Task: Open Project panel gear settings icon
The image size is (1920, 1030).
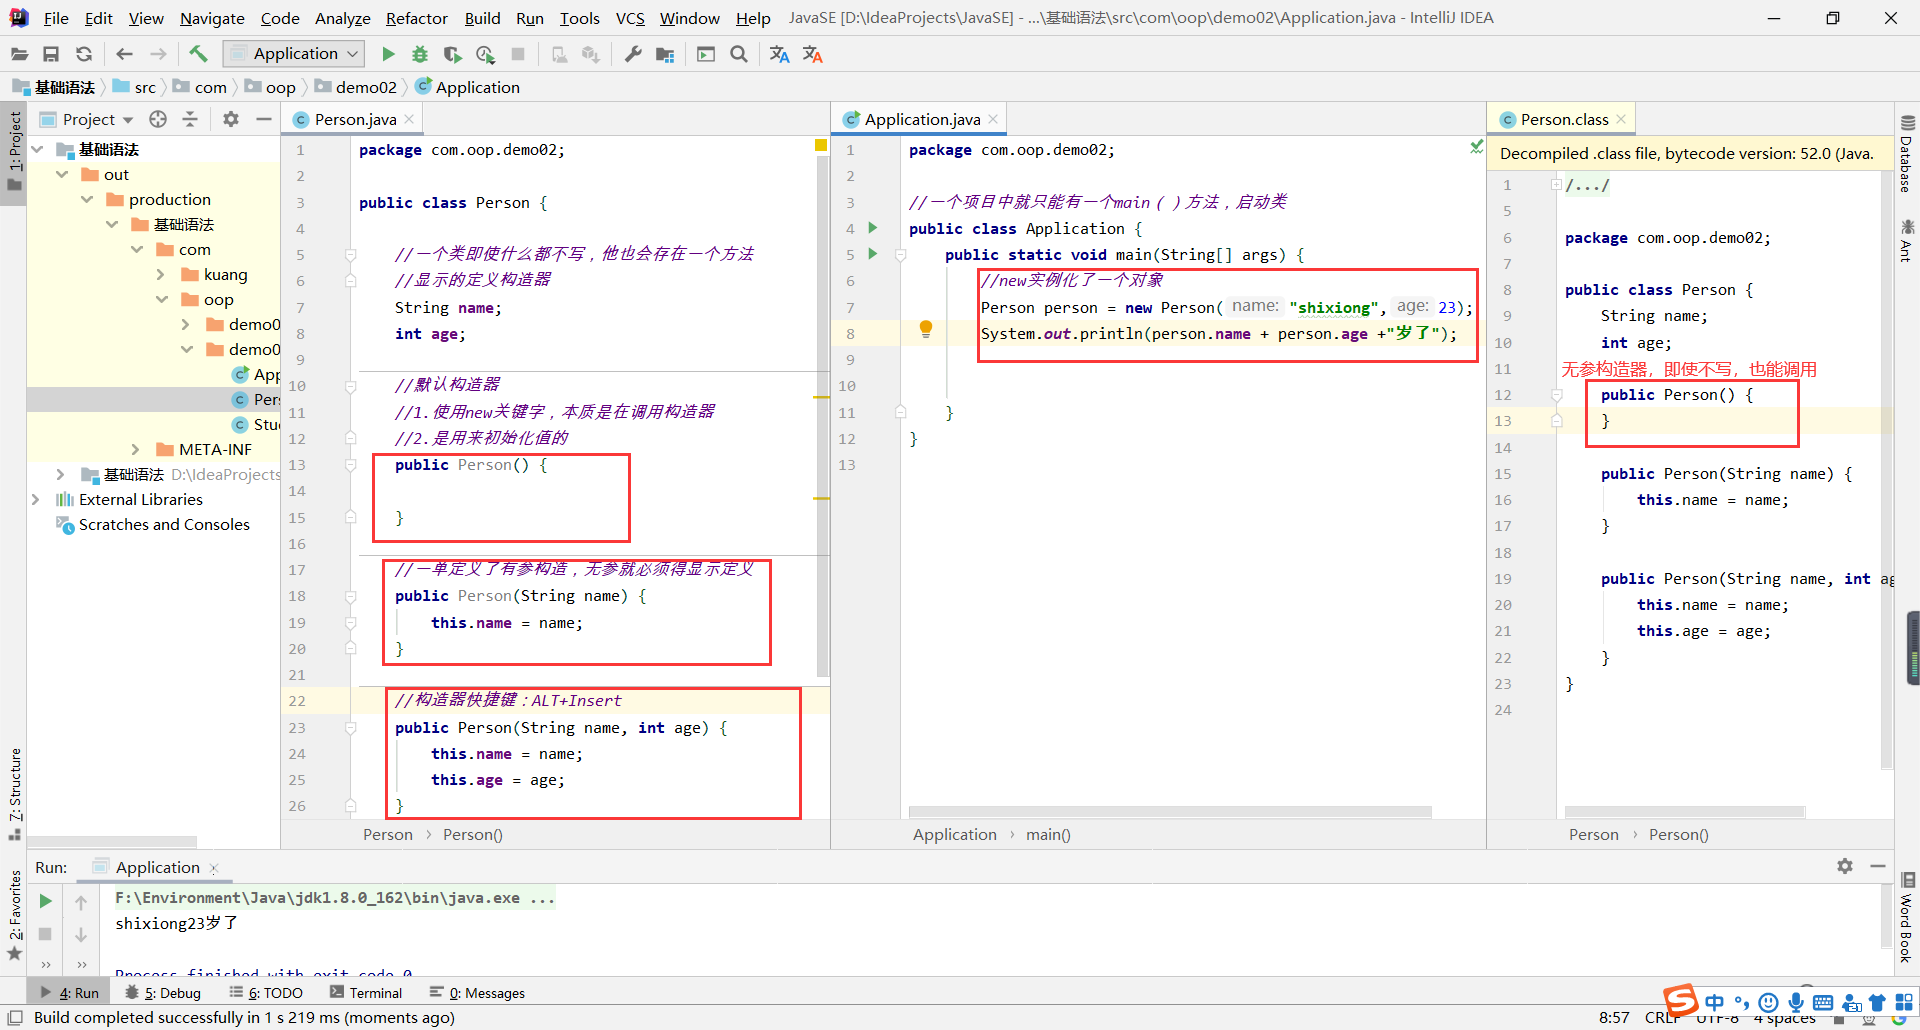Action: [231, 119]
